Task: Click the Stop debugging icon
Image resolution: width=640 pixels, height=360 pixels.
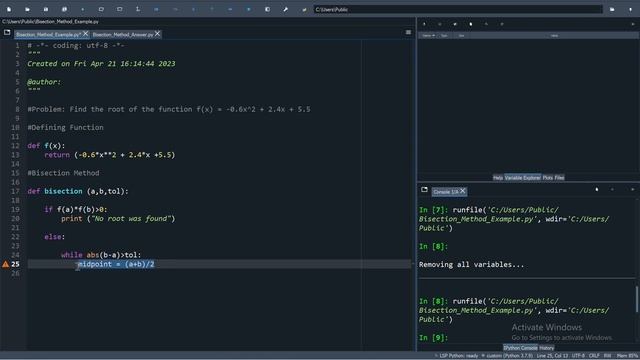Action: coord(249,9)
